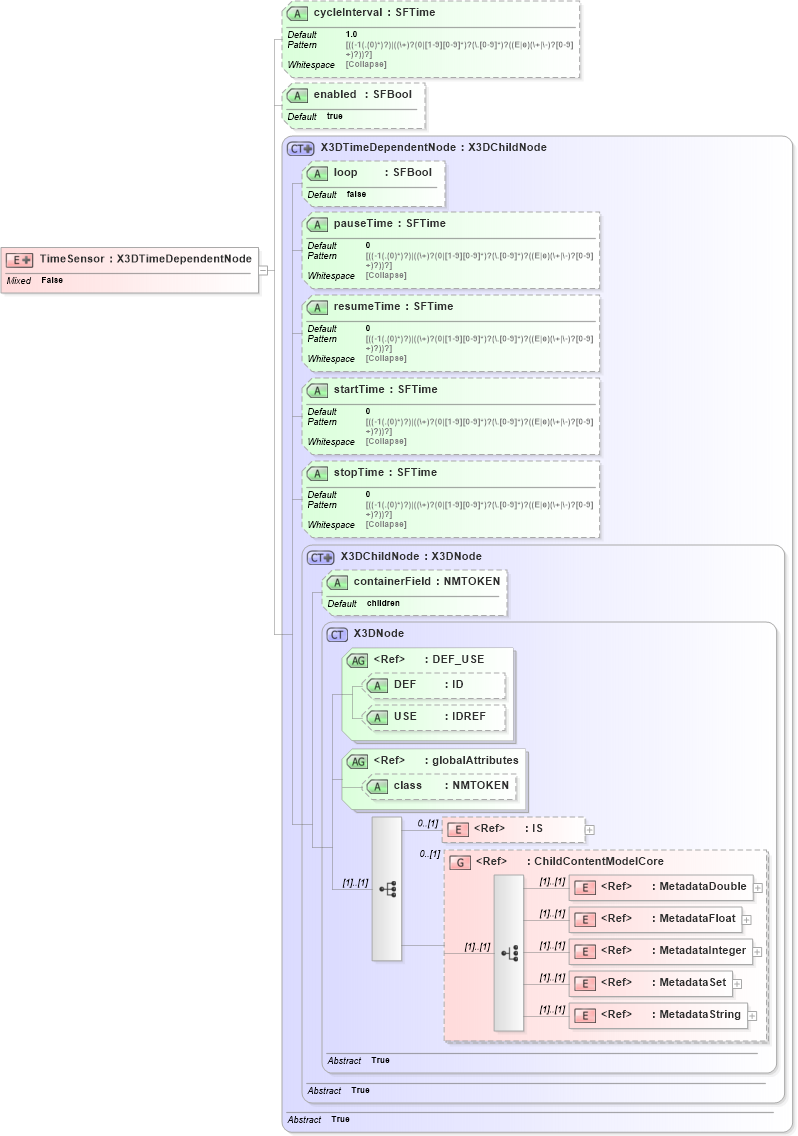
Task: Click the G icon of ChildContentModelCore
Action: pos(460,862)
